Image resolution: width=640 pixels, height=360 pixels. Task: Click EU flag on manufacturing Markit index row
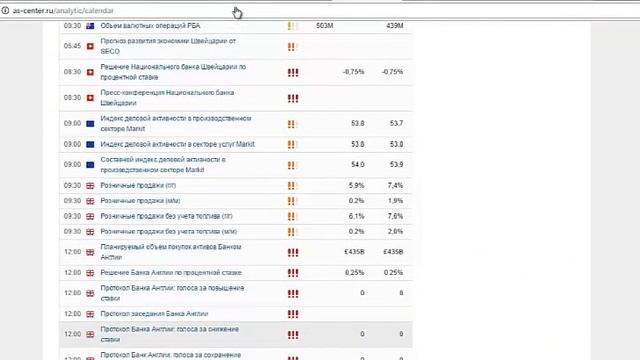pos(90,124)
